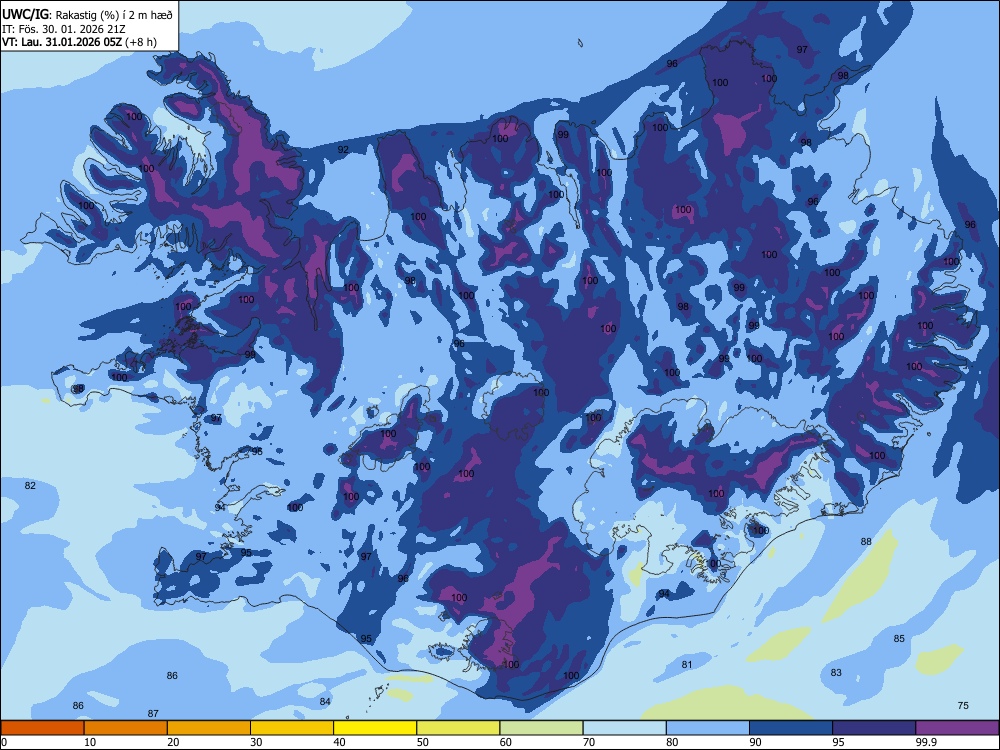The width and height of the screenshot is (1000, 750).
Task: Select the medium blue 80–90 legend swatch
Action: 708,728
